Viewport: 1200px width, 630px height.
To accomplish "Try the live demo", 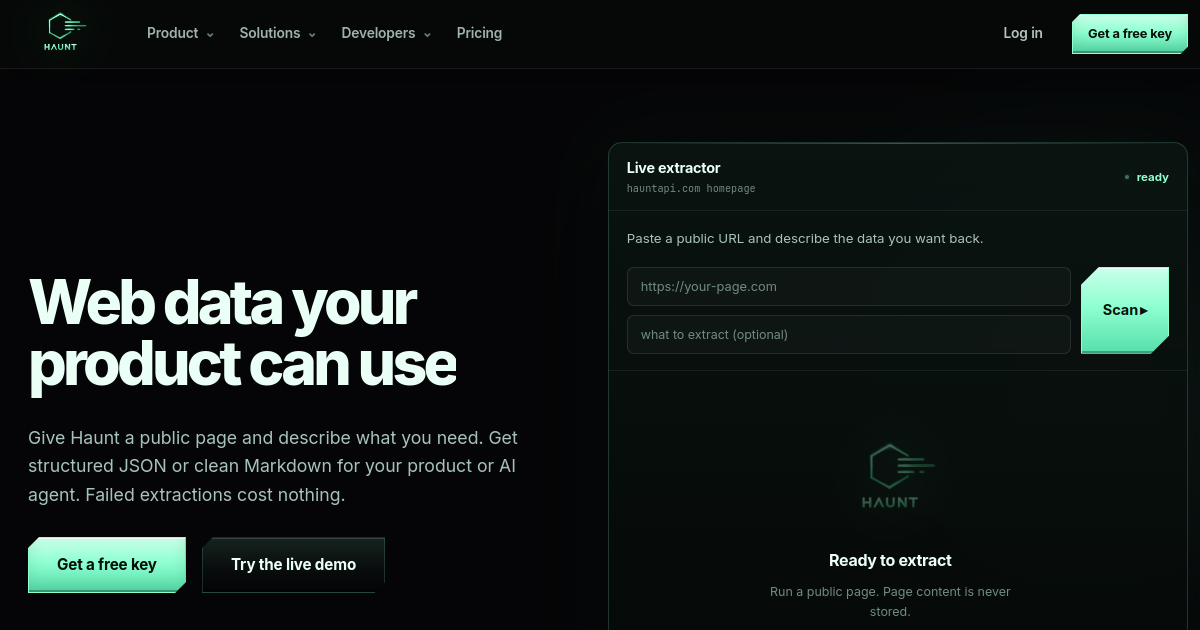I will [293, 565].
